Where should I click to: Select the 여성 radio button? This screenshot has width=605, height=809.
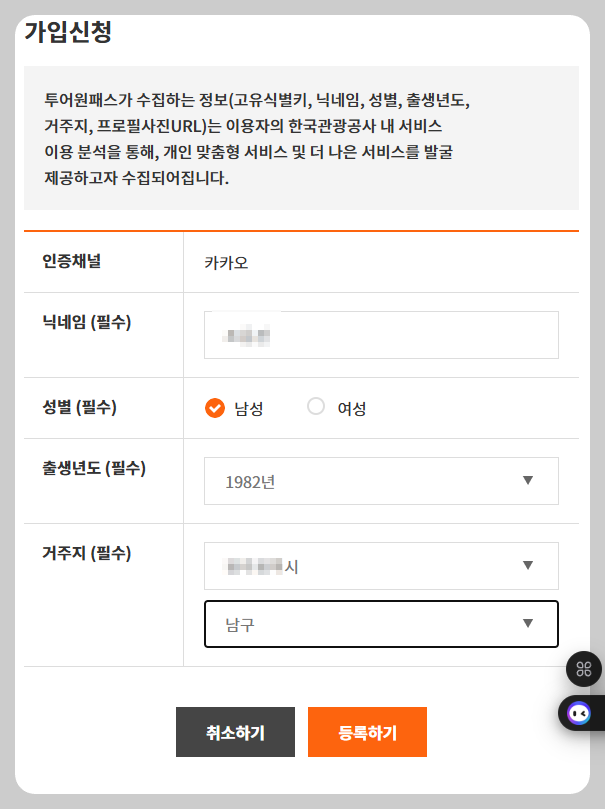(x=315, y=407)
